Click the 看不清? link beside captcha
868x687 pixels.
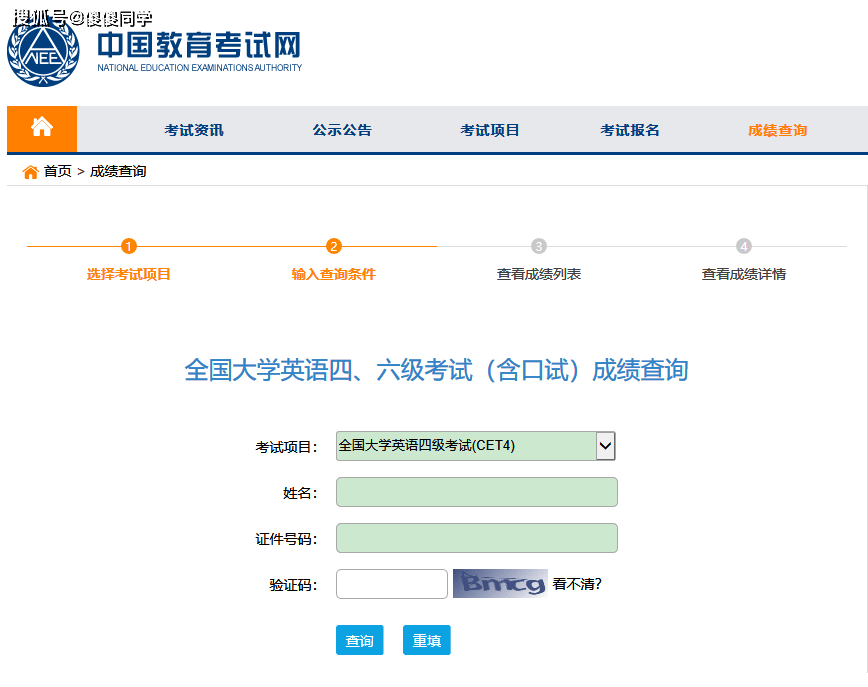click(x=575, y=583)
